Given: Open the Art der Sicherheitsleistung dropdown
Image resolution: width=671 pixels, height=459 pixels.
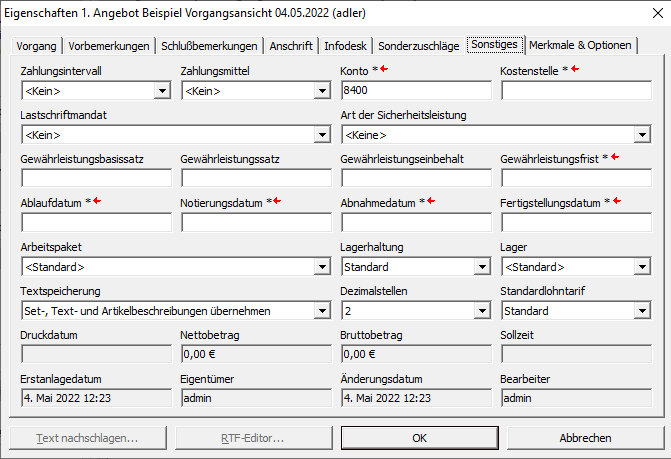Looking at the screenshot, I should click(642, 135).
